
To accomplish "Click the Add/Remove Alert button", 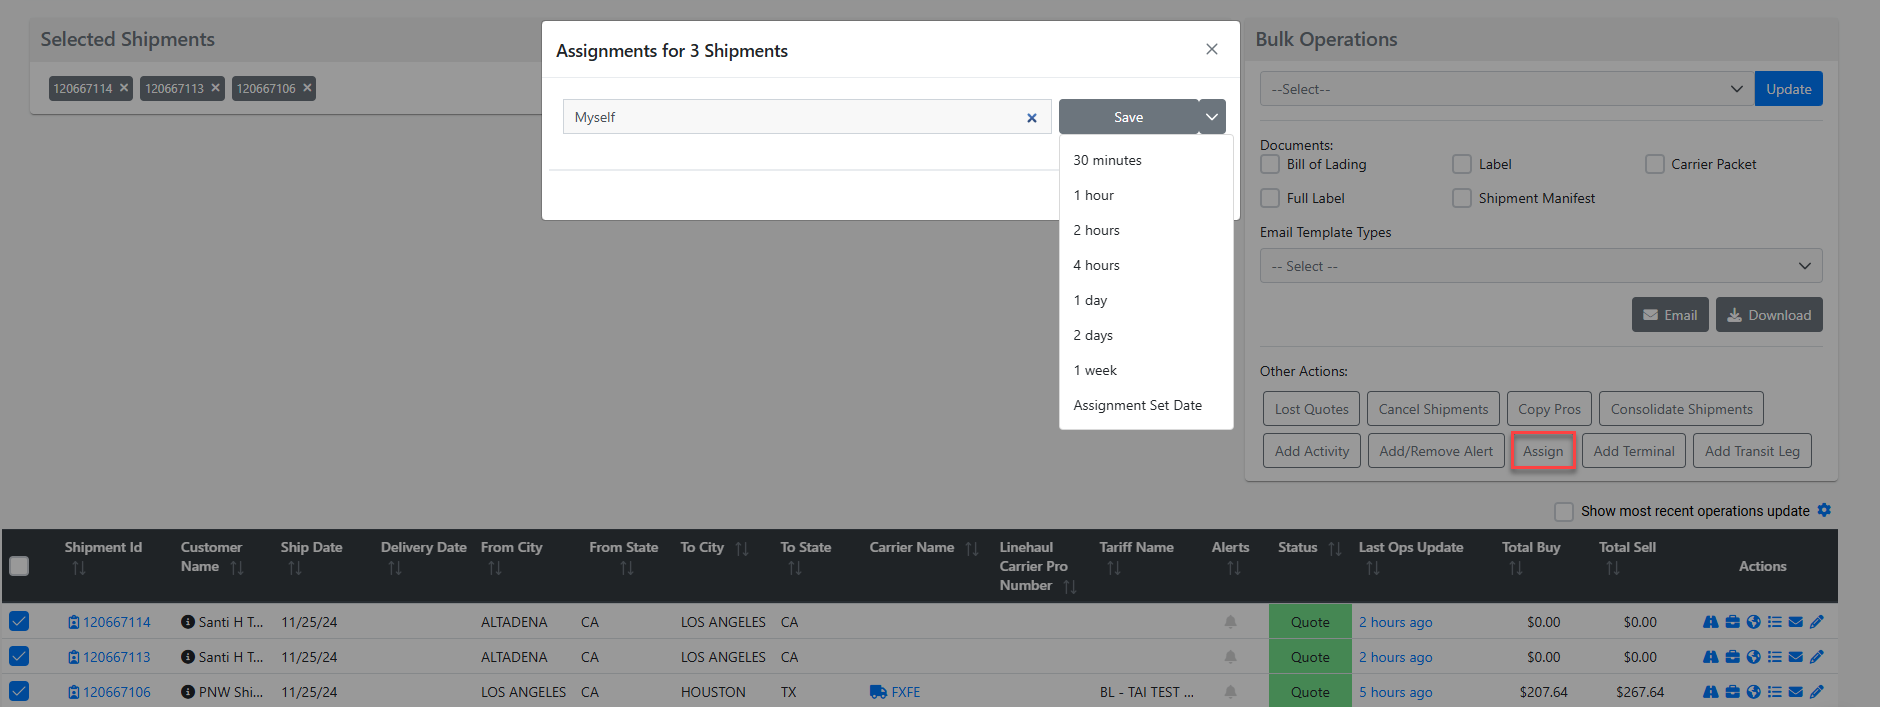I will [1436, 451].
